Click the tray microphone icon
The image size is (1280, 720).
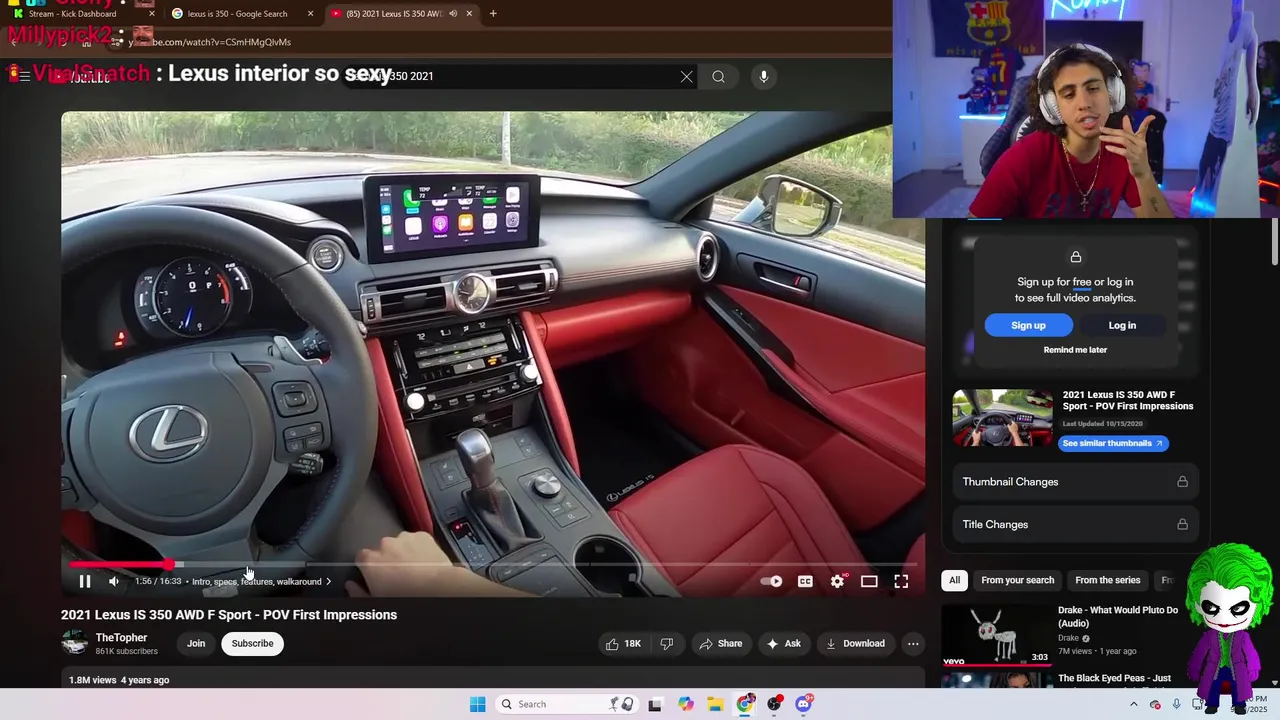[1176, 704]
